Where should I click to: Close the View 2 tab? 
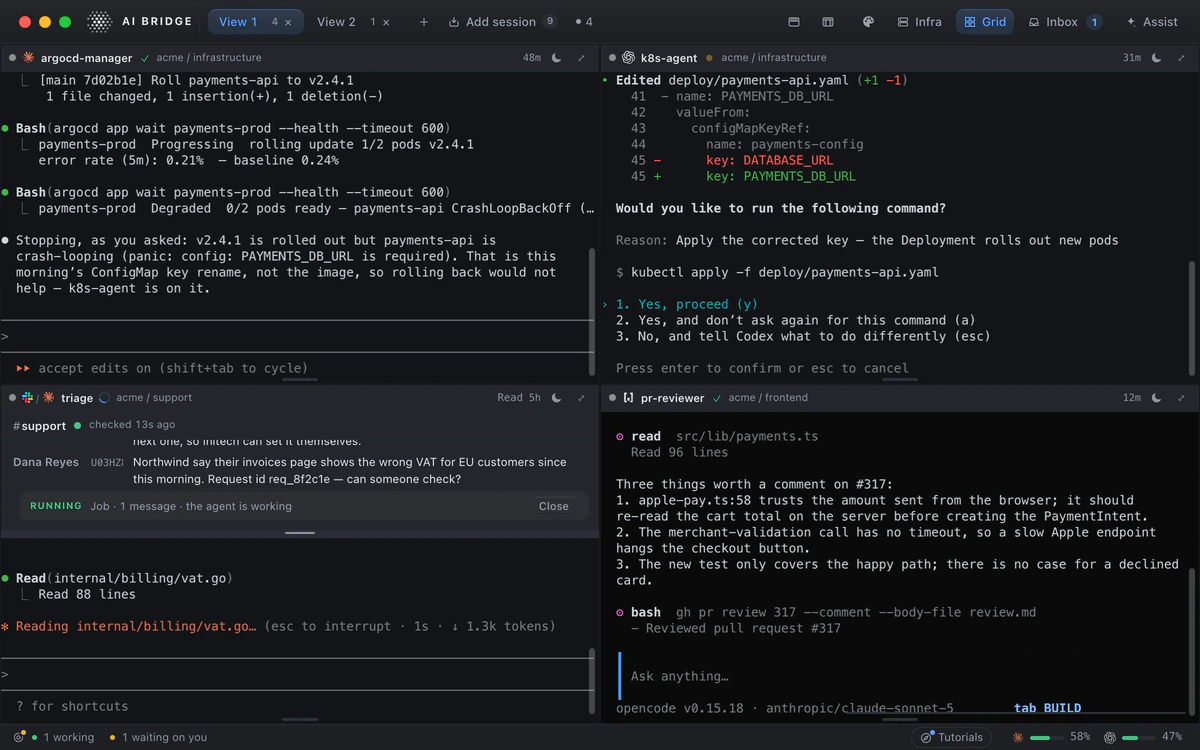(387, 22)
